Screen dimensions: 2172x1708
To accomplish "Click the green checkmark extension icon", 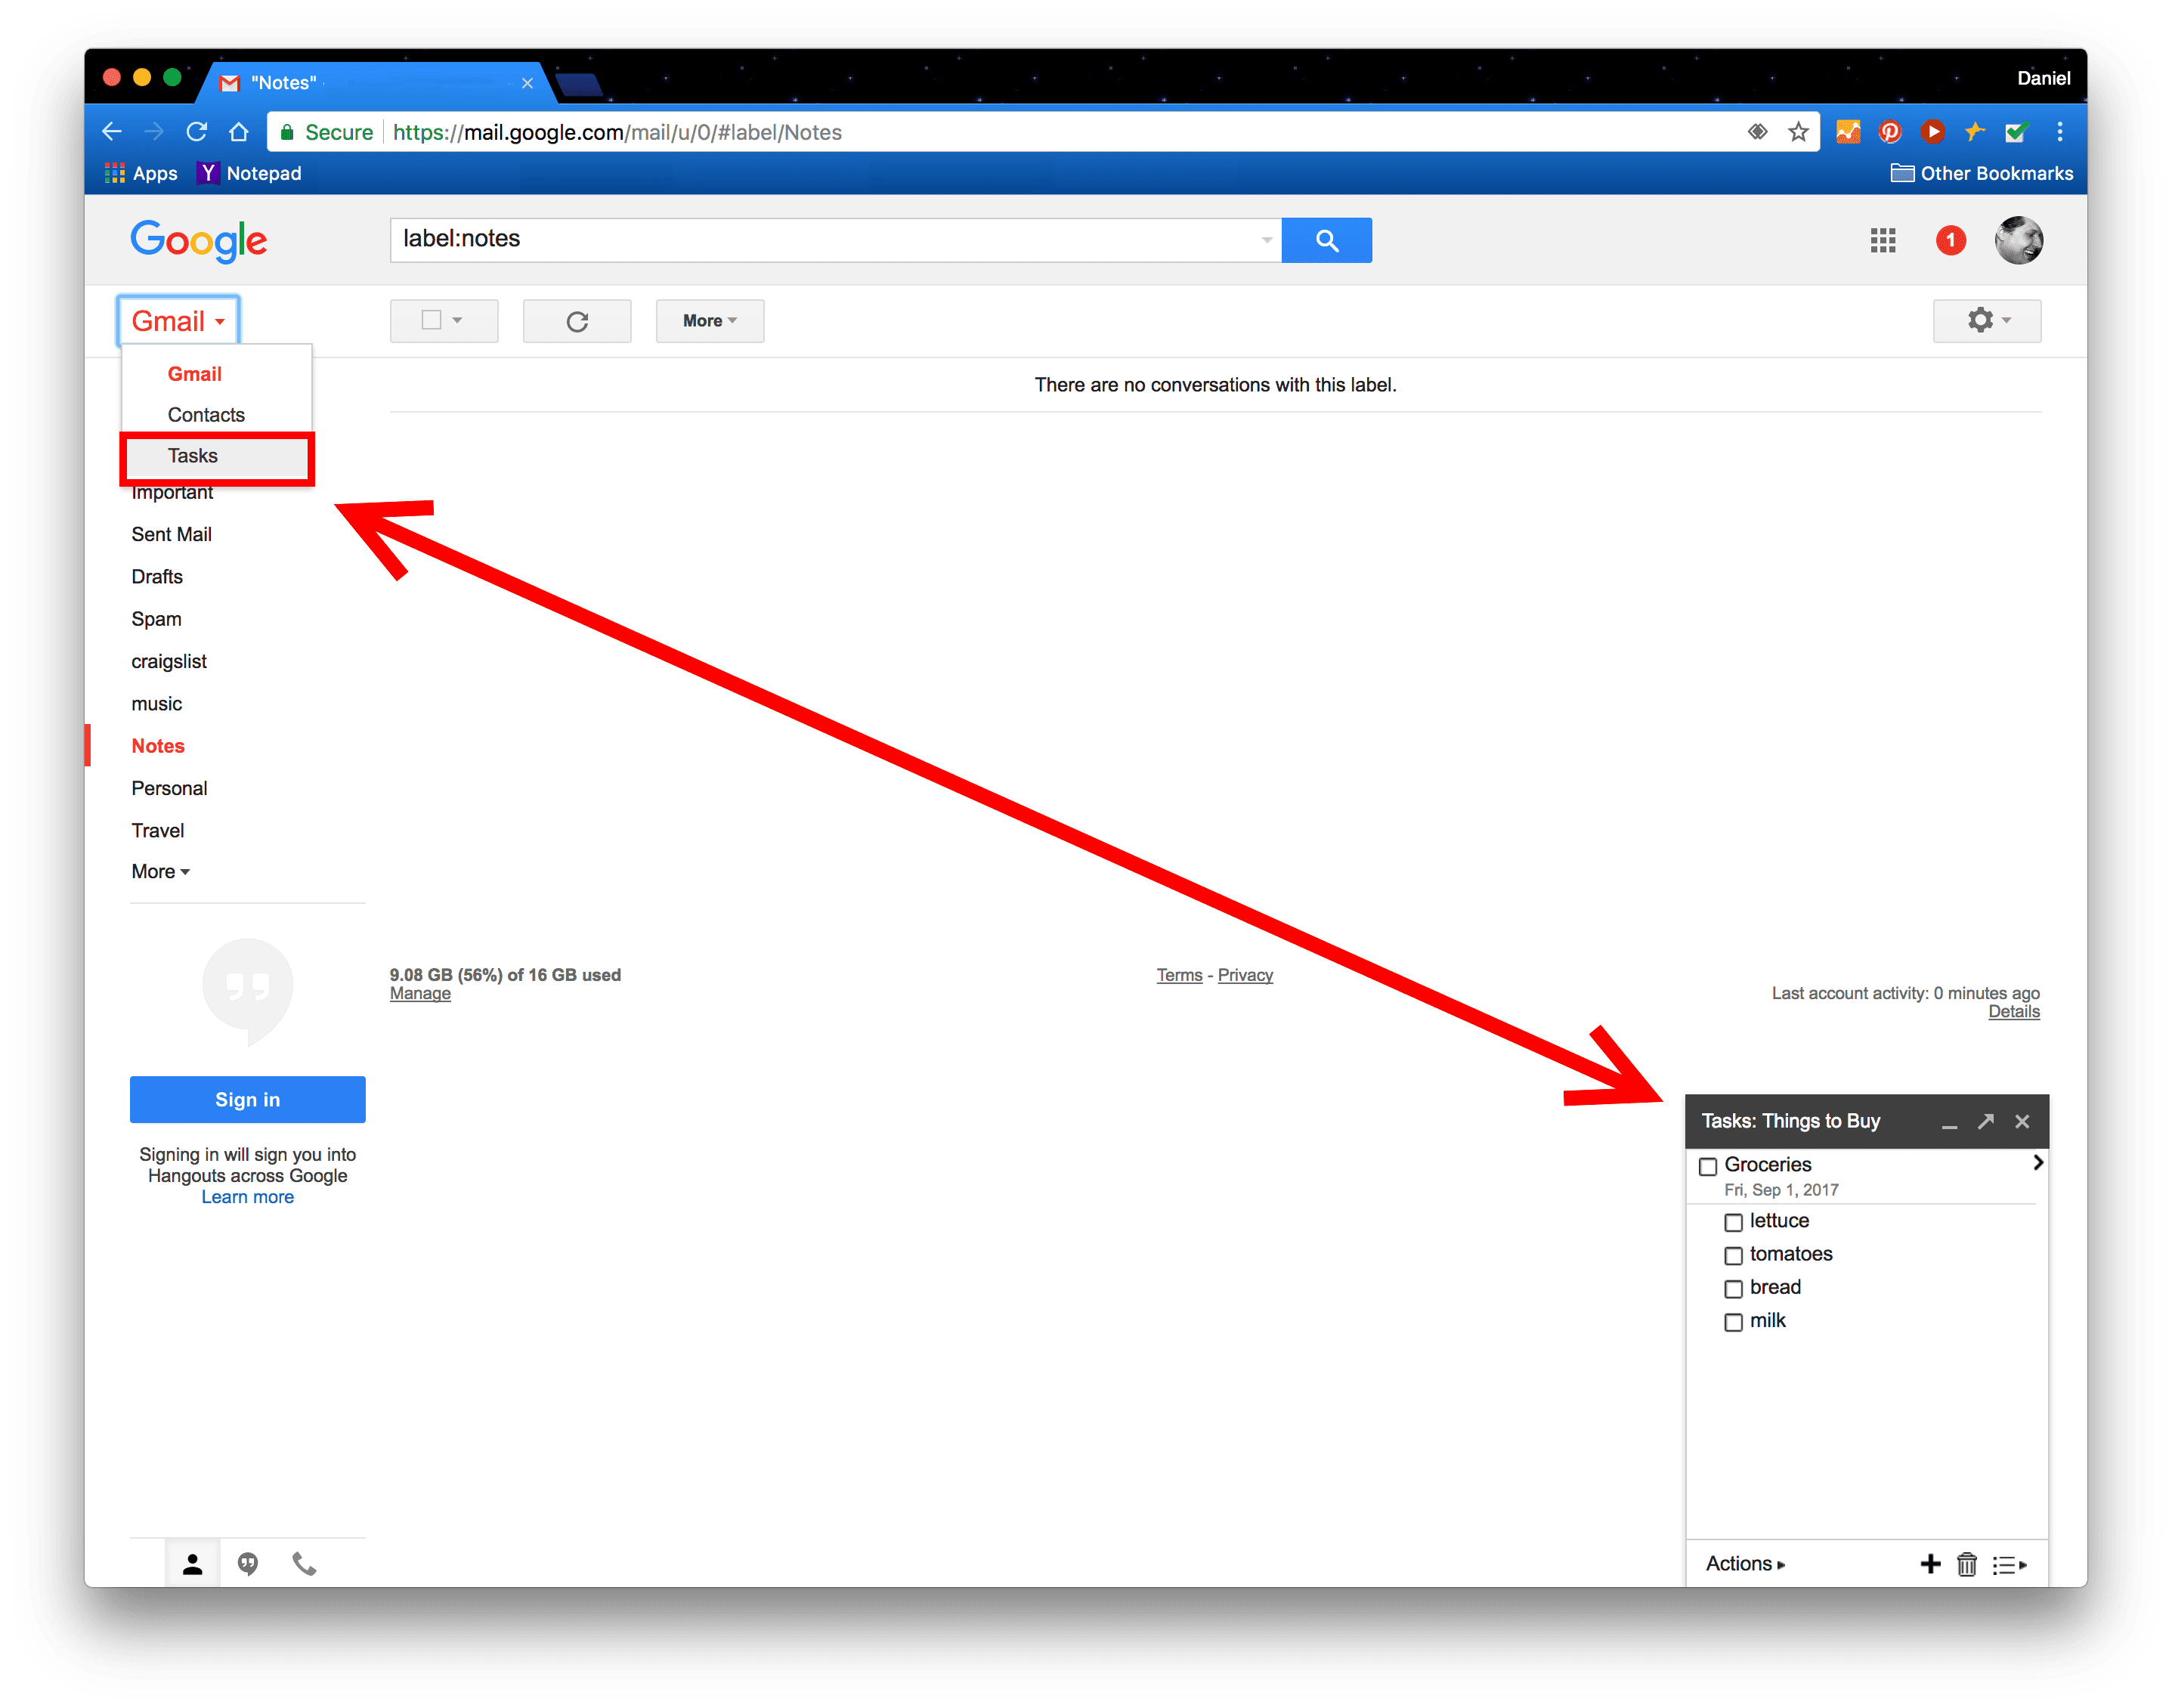I will (2016, 132).
